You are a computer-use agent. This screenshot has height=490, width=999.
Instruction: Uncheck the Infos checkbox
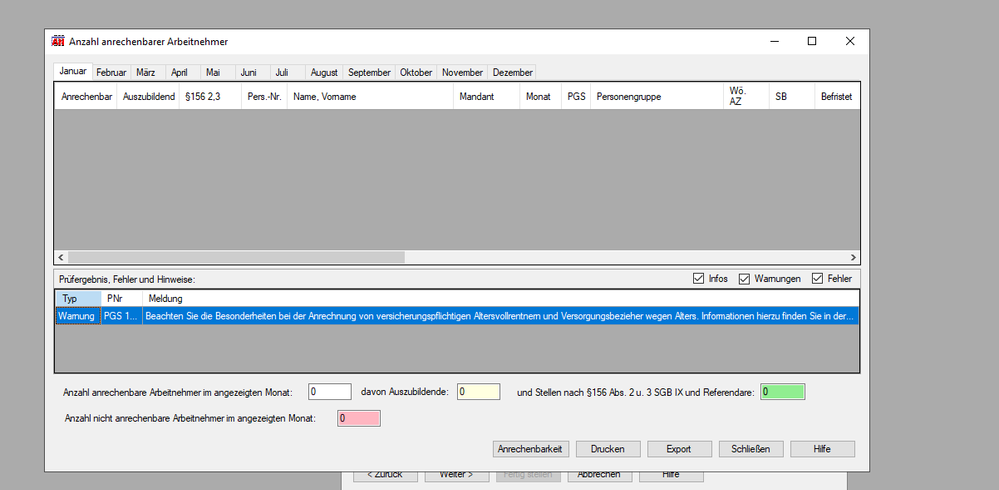(x=698, y=279)
